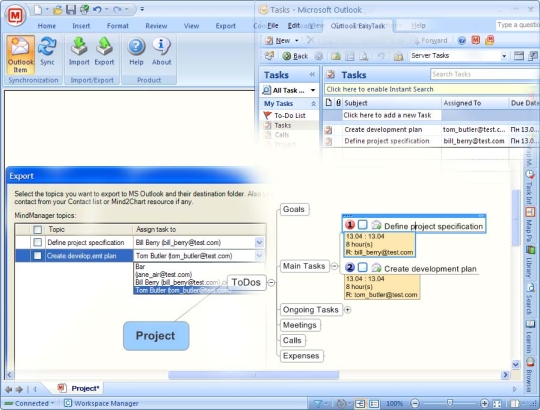Click the Search Tasks input field
Screen dimensions: 540x410
[x=485, y=74]
